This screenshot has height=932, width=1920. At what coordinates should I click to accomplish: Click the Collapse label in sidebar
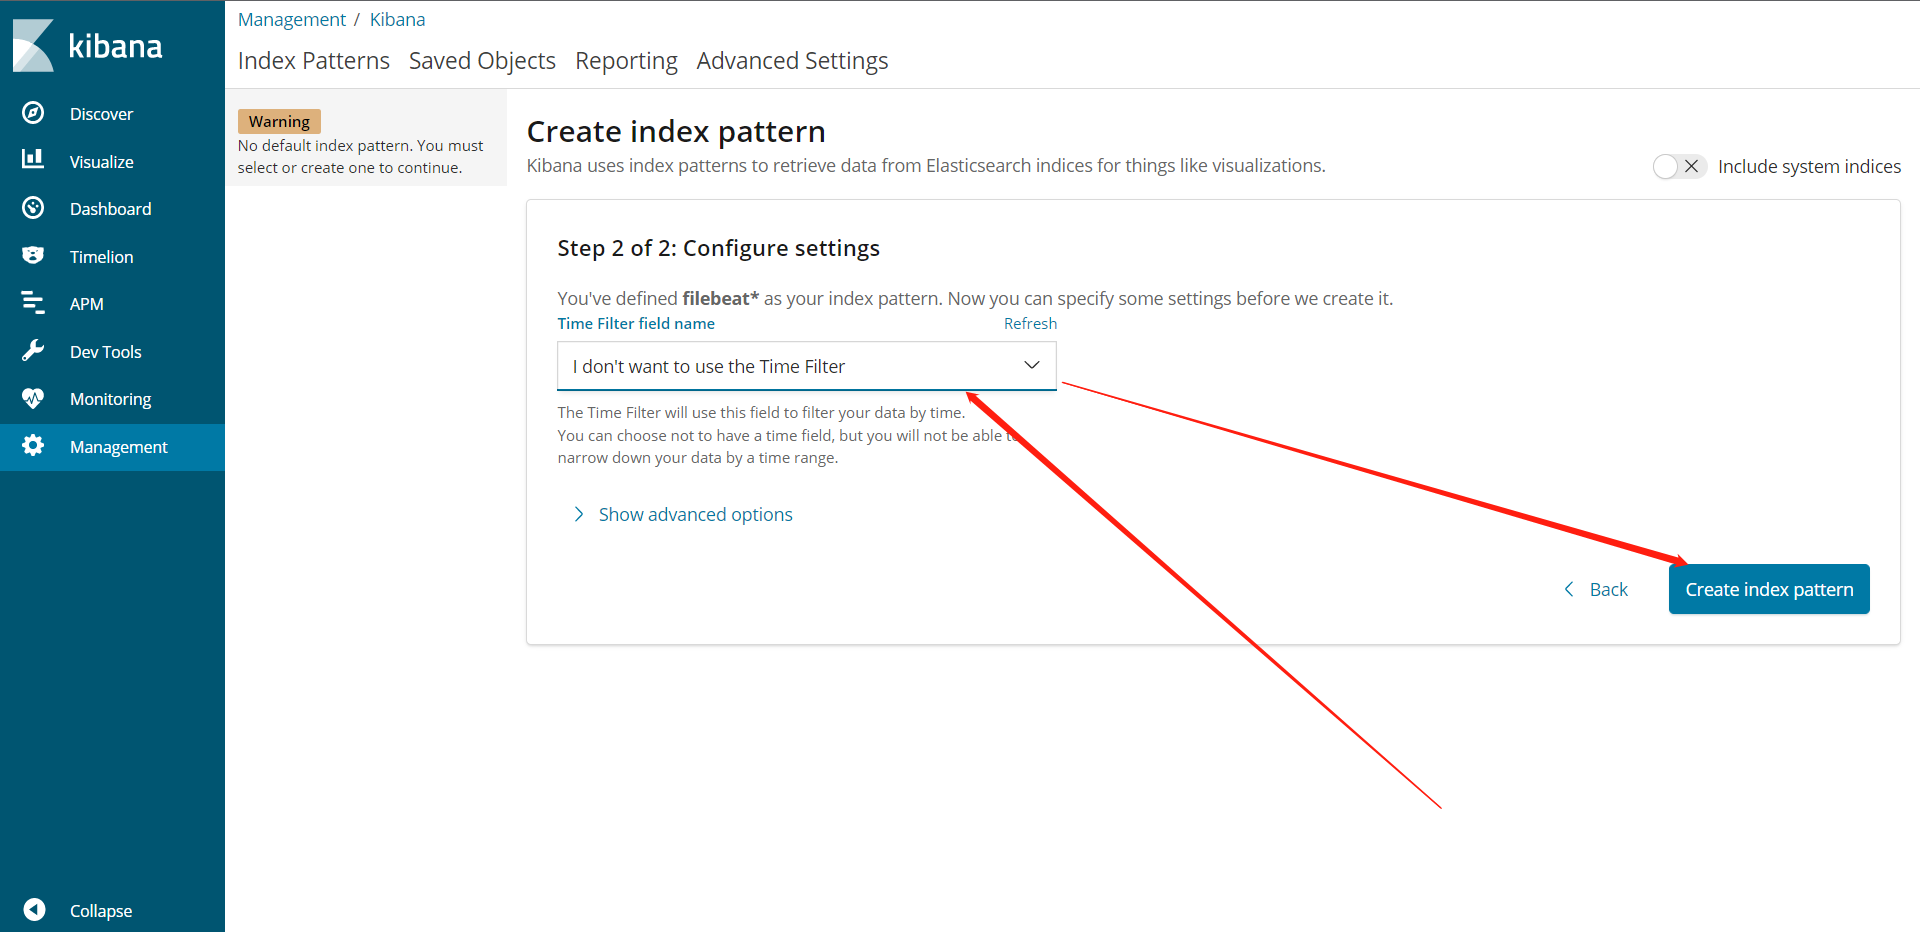pos(101,911)
